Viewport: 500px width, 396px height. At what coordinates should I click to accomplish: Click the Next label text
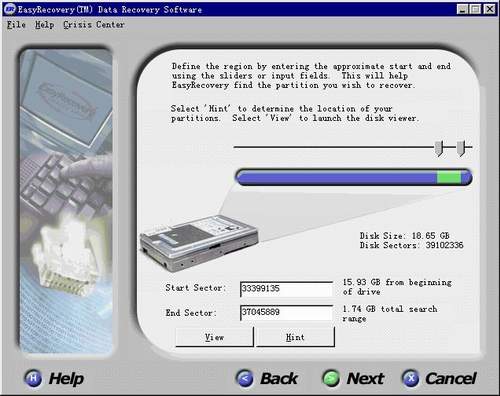pos(366,378)
